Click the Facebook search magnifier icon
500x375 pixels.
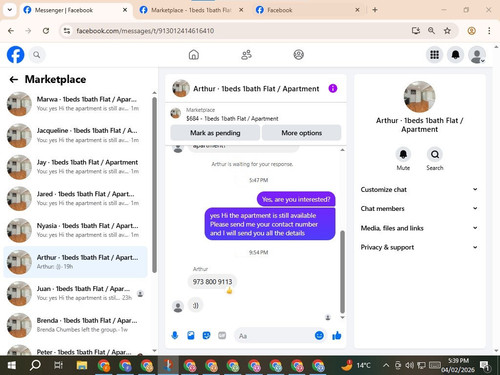coord(37,55)
